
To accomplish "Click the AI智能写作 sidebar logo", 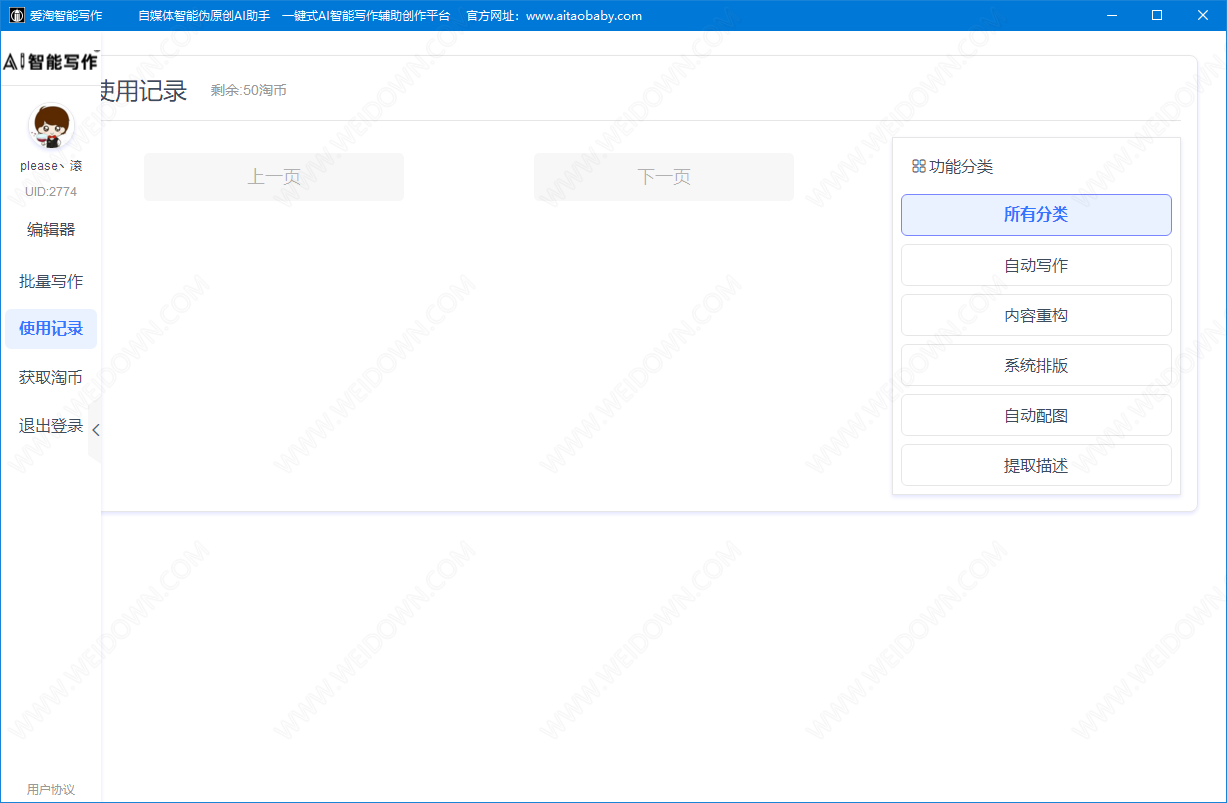I will (50, 62).
